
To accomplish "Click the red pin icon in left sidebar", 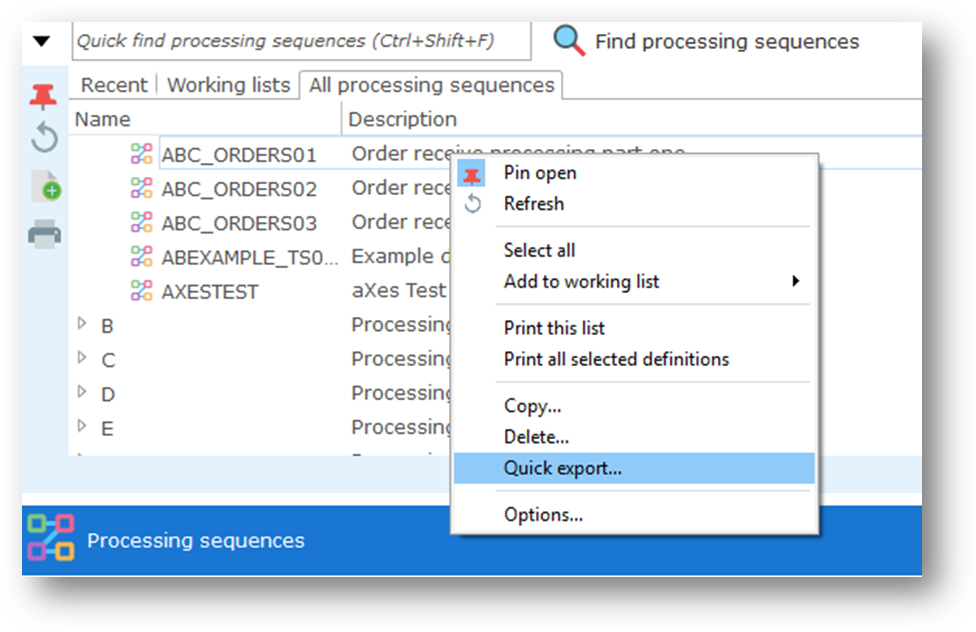I will (x=43, y=97).
